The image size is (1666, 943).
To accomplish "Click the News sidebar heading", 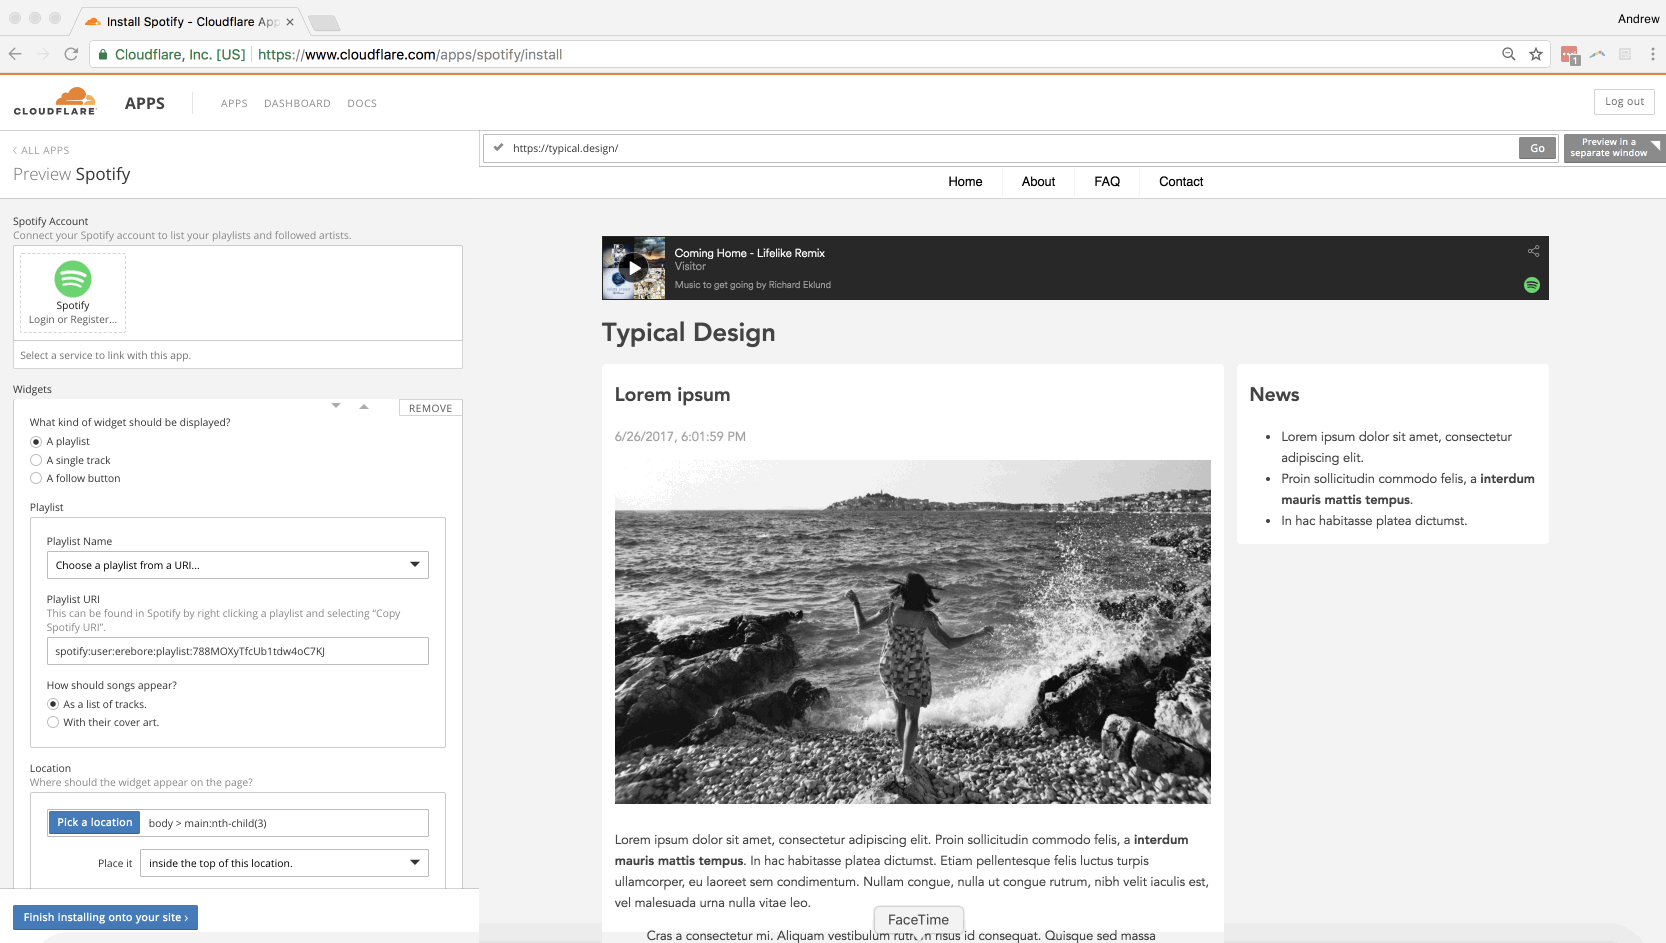I will [x=1274, y=395].
